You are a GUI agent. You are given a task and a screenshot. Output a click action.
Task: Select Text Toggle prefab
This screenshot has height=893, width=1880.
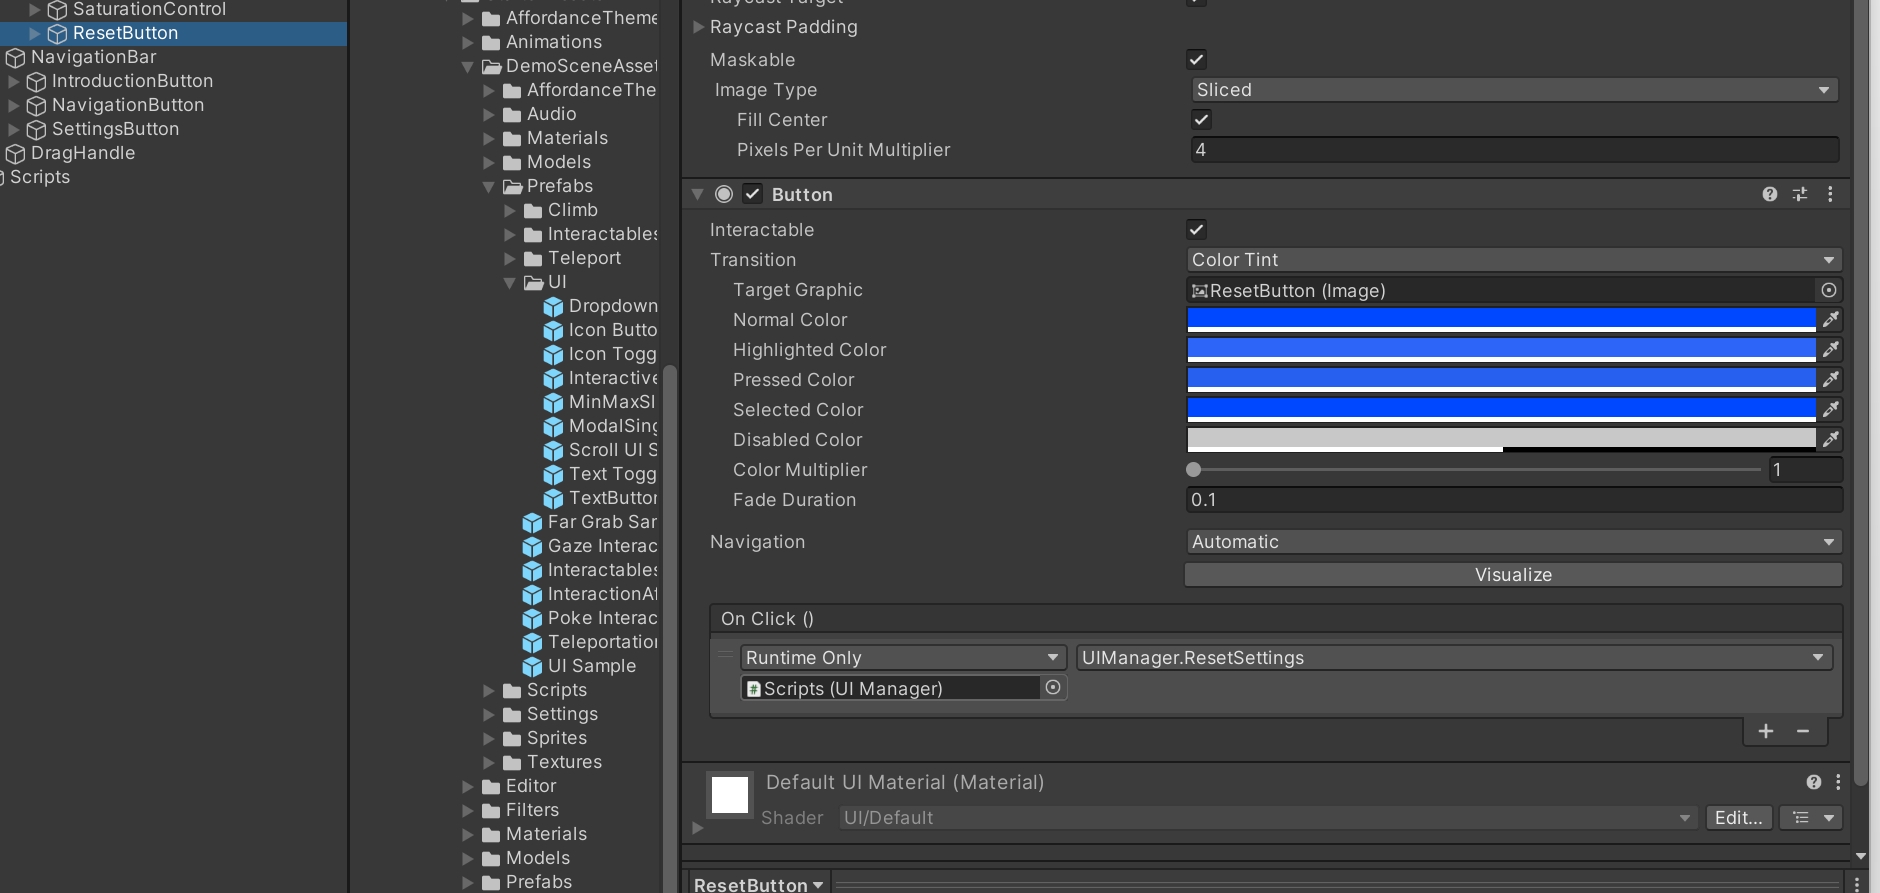tap(600, 474)
